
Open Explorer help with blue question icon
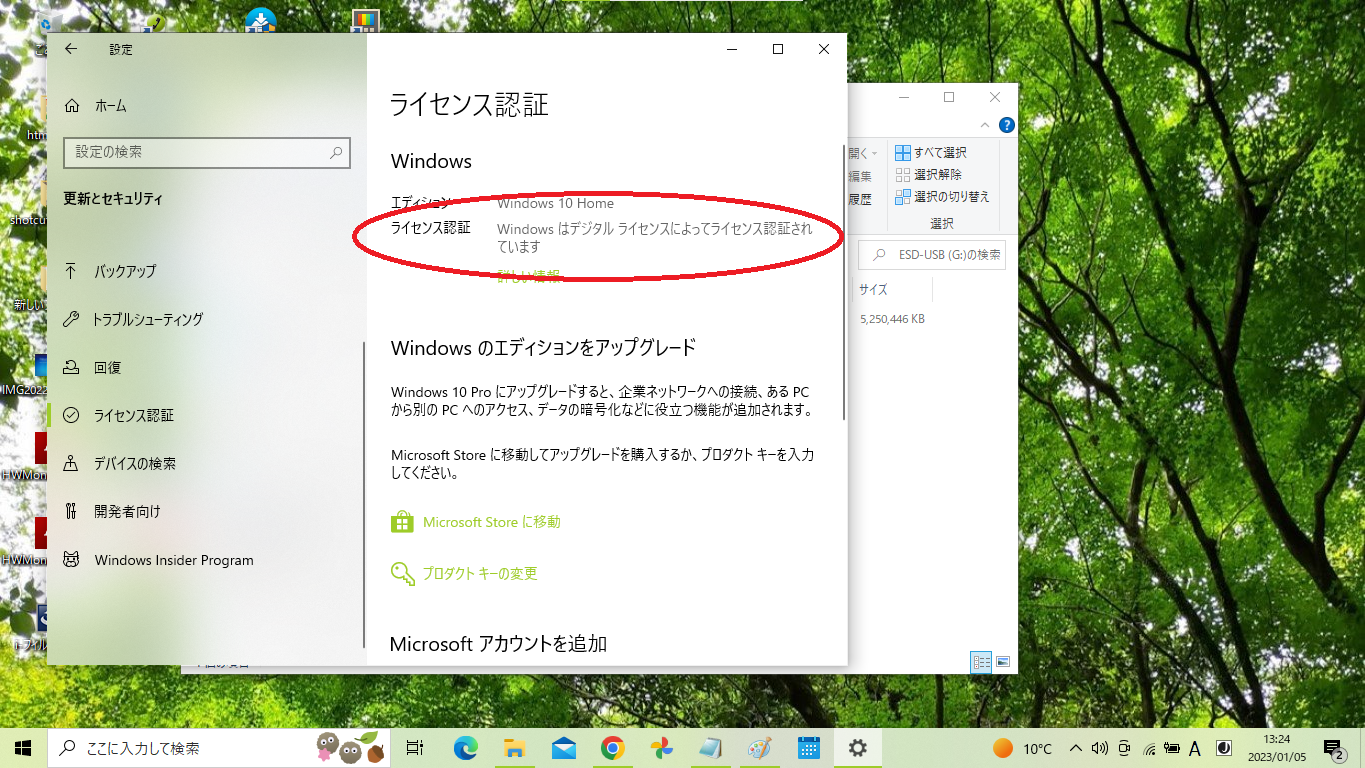(x=1006, y=125)
